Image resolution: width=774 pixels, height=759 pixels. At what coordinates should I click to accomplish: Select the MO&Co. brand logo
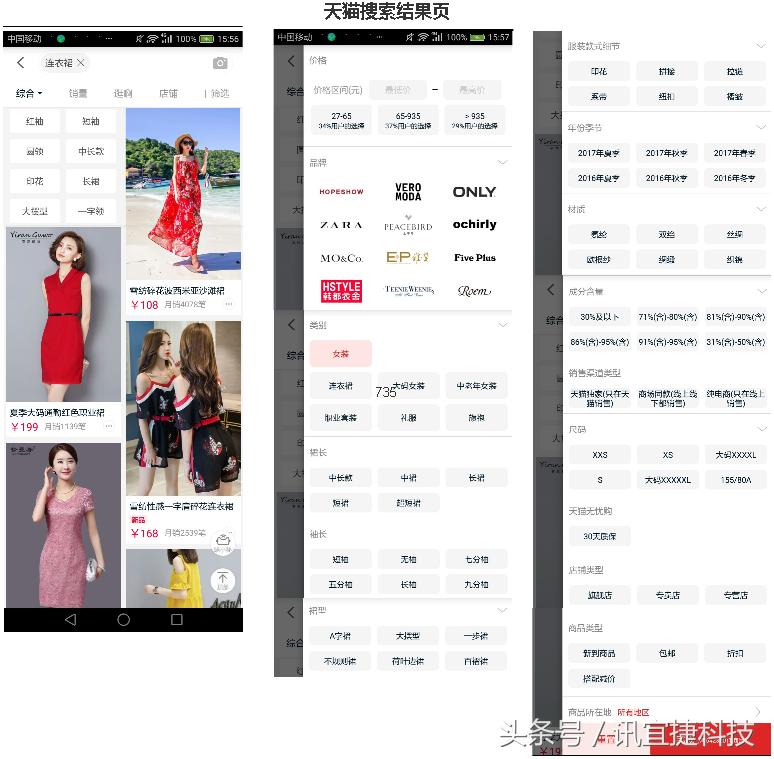point(342,258)
